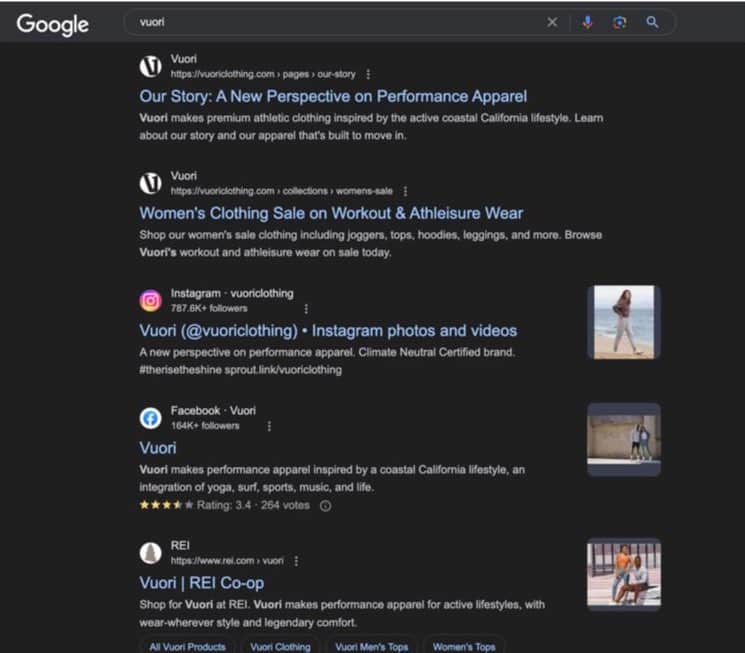This screenshot has height=653, width=745.
Task: Click the Vuori favicon beside the our-story result
Action: [151, 66]
